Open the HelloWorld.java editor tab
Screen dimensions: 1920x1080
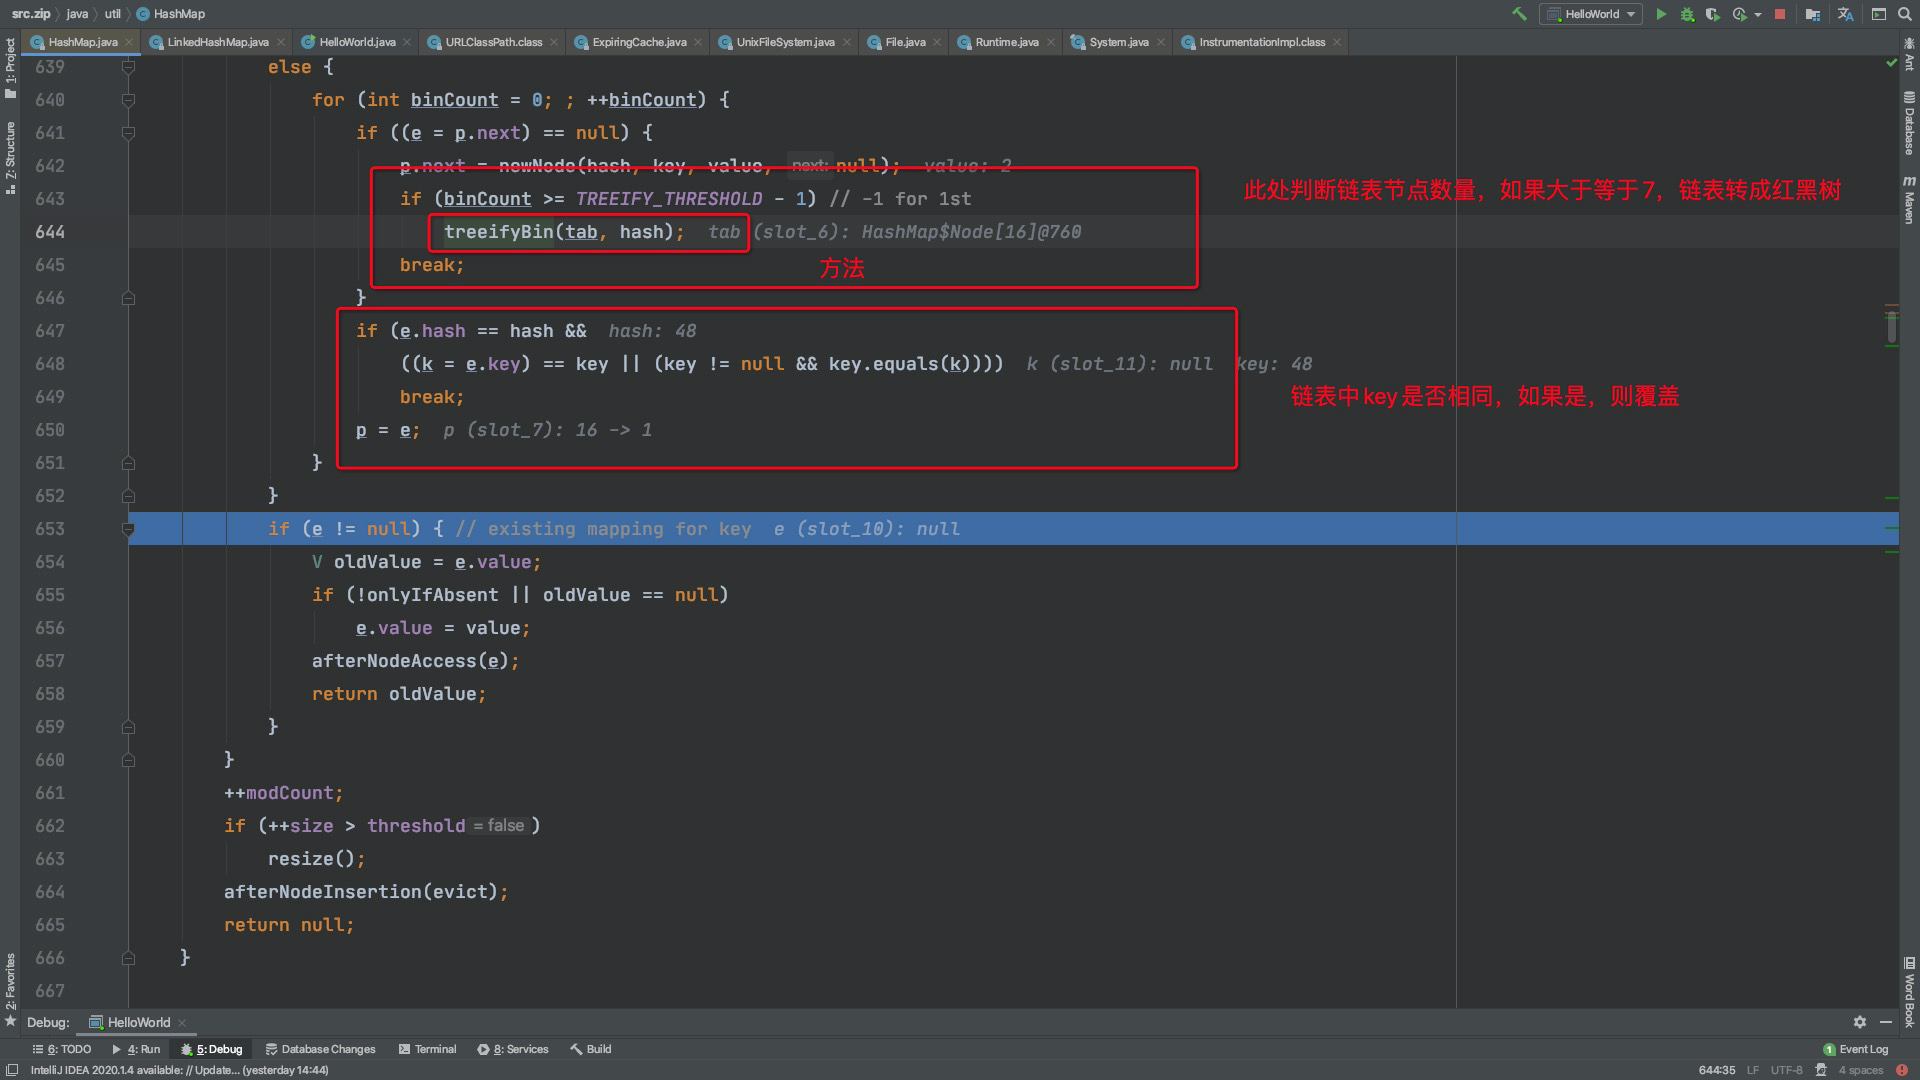[357, 42]
